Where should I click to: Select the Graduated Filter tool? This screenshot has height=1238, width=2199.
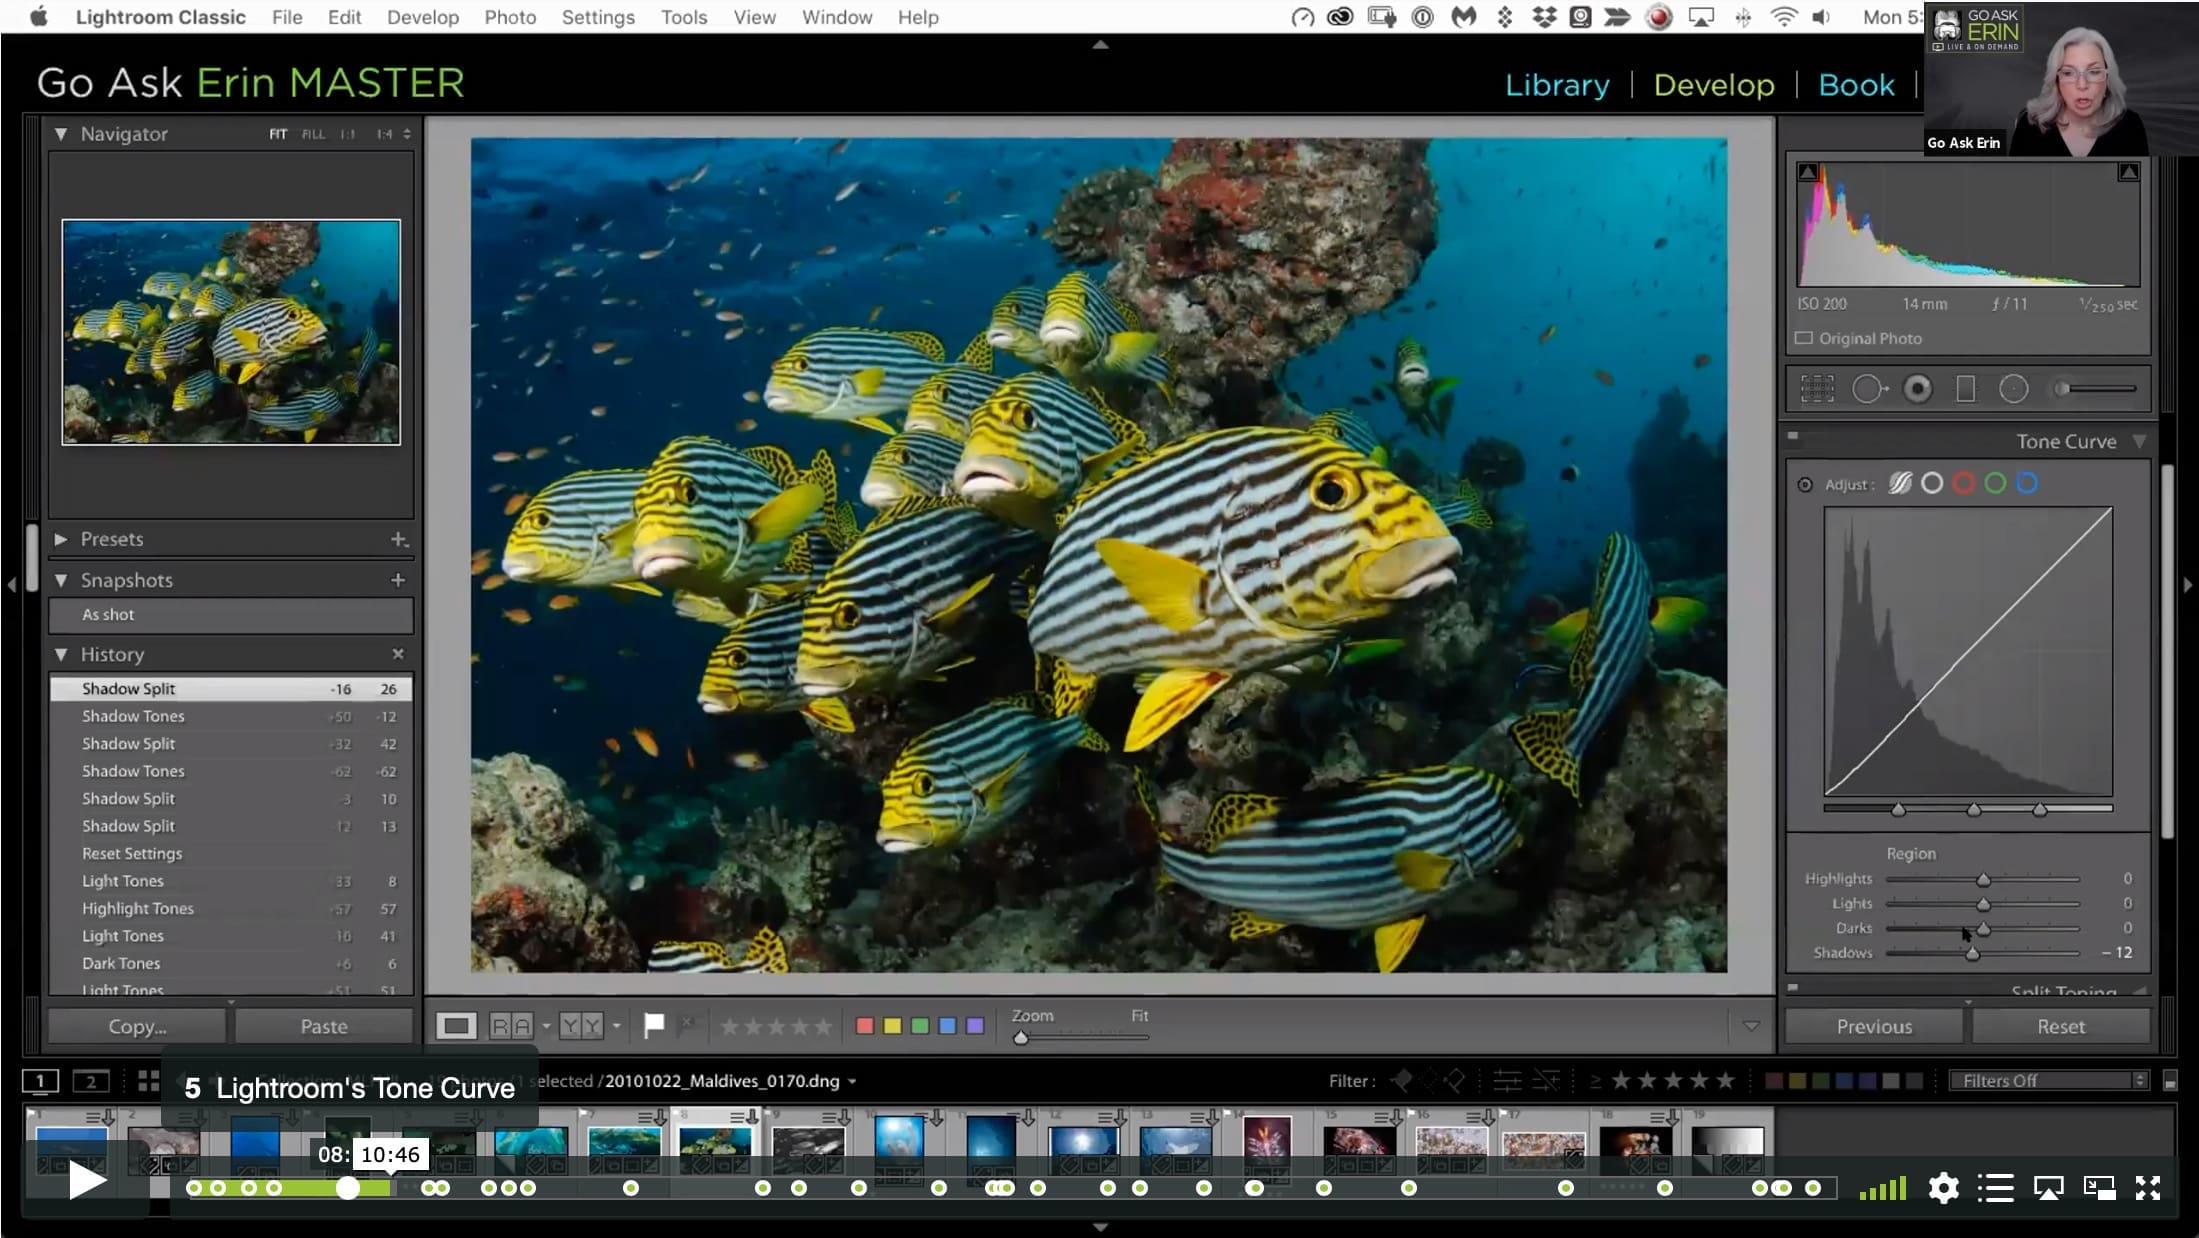1965,389
